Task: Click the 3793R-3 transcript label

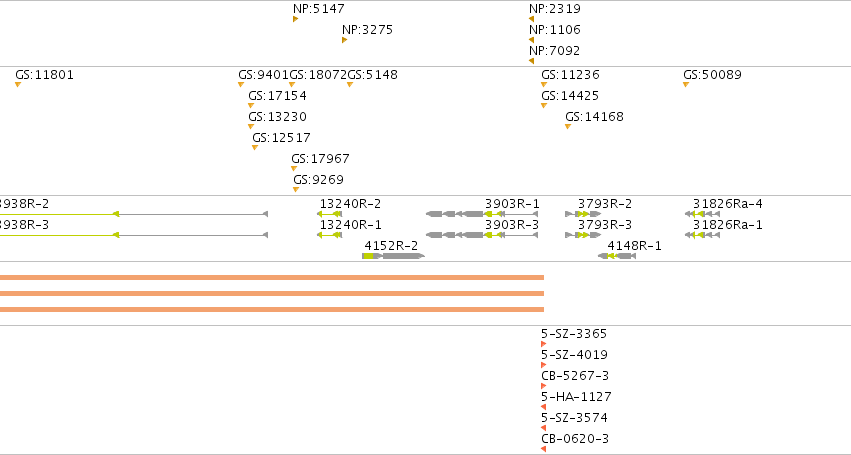Action: (x=605, y=225)
